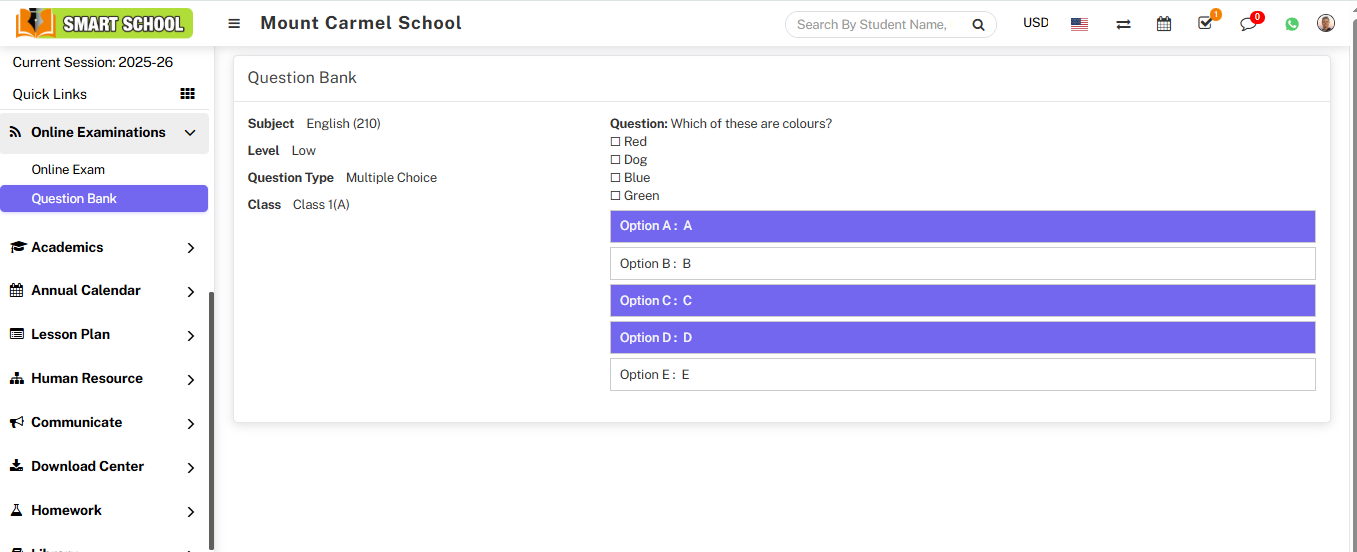Click the search magnifier icon

point(979,25)
